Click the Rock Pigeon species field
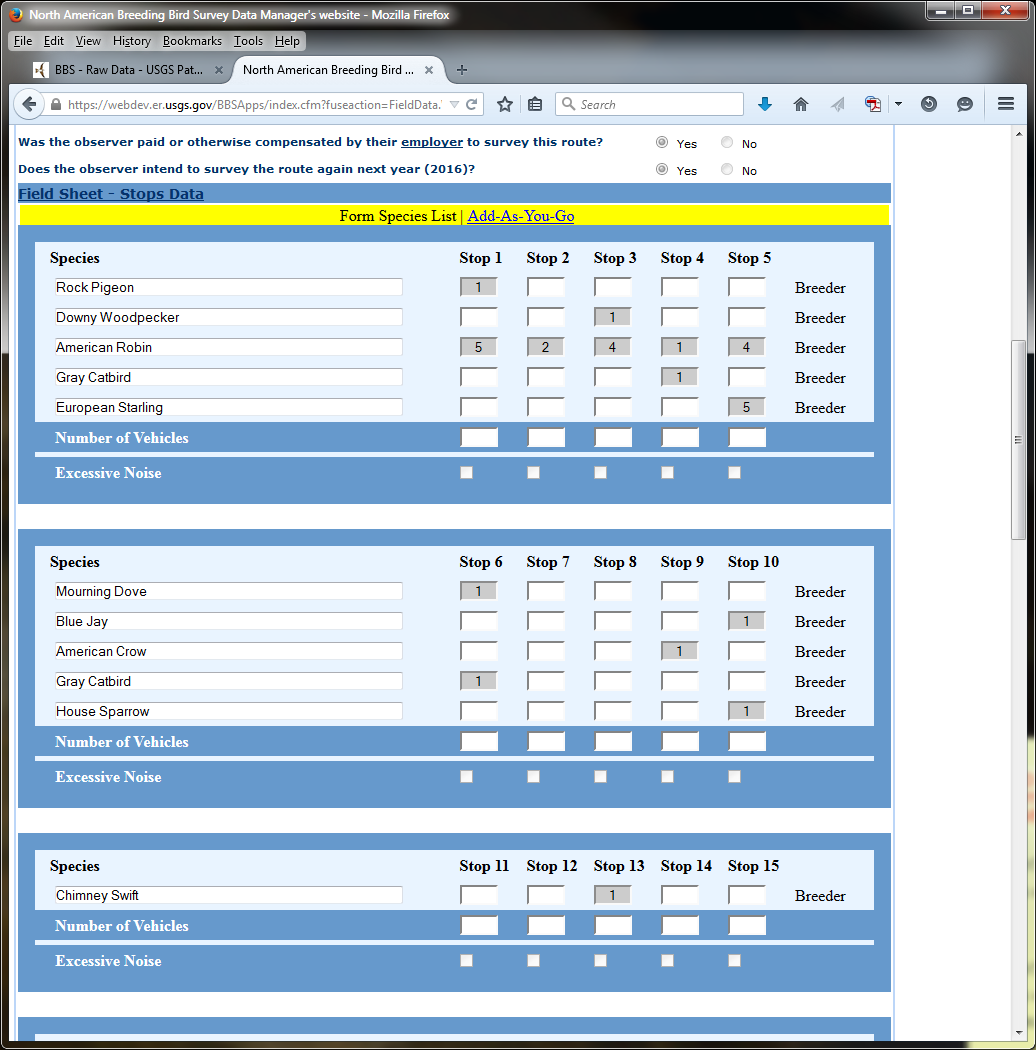The height and width of the screenshot is (1050, 1036). click(228, 287)
